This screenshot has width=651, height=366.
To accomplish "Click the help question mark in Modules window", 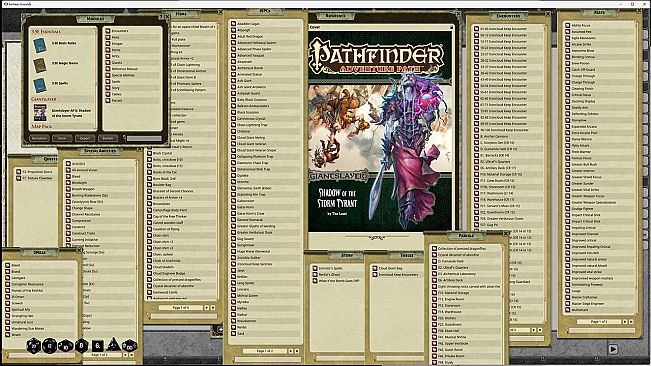I will click(161, 17).
